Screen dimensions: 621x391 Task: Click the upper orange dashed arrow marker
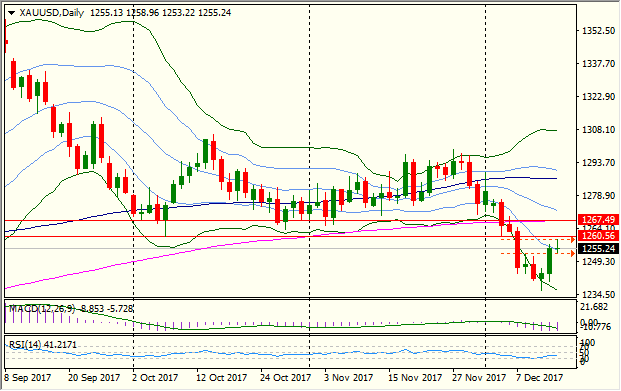572,240
